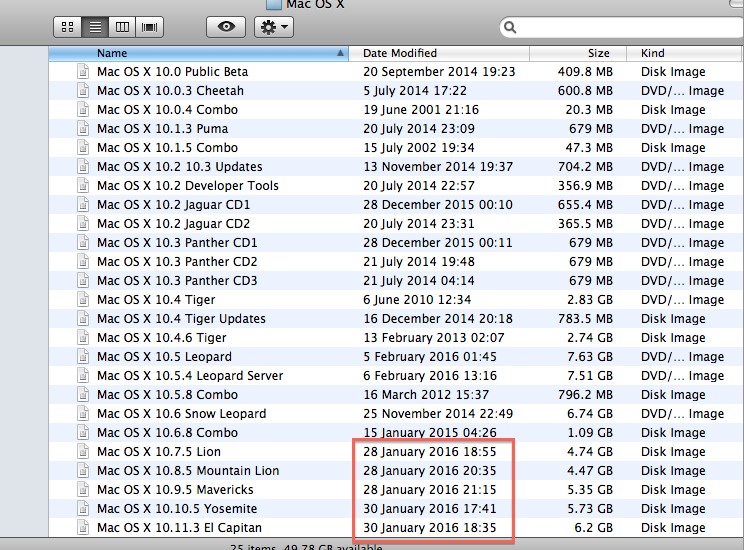This screenshot has height=550, width=744.
Task: Click Mac OS X 10.9.5 Mavericks name
Action: click(175, 490)
